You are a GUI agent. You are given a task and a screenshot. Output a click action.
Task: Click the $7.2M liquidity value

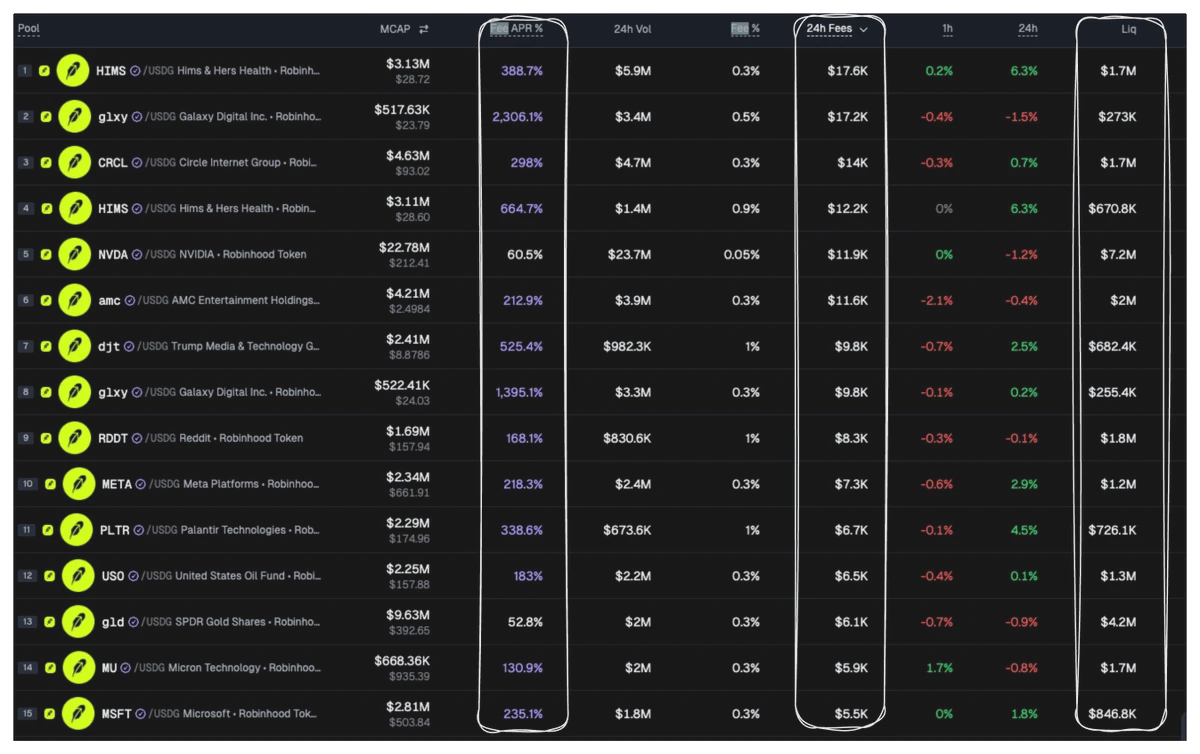coord(1117,255)
